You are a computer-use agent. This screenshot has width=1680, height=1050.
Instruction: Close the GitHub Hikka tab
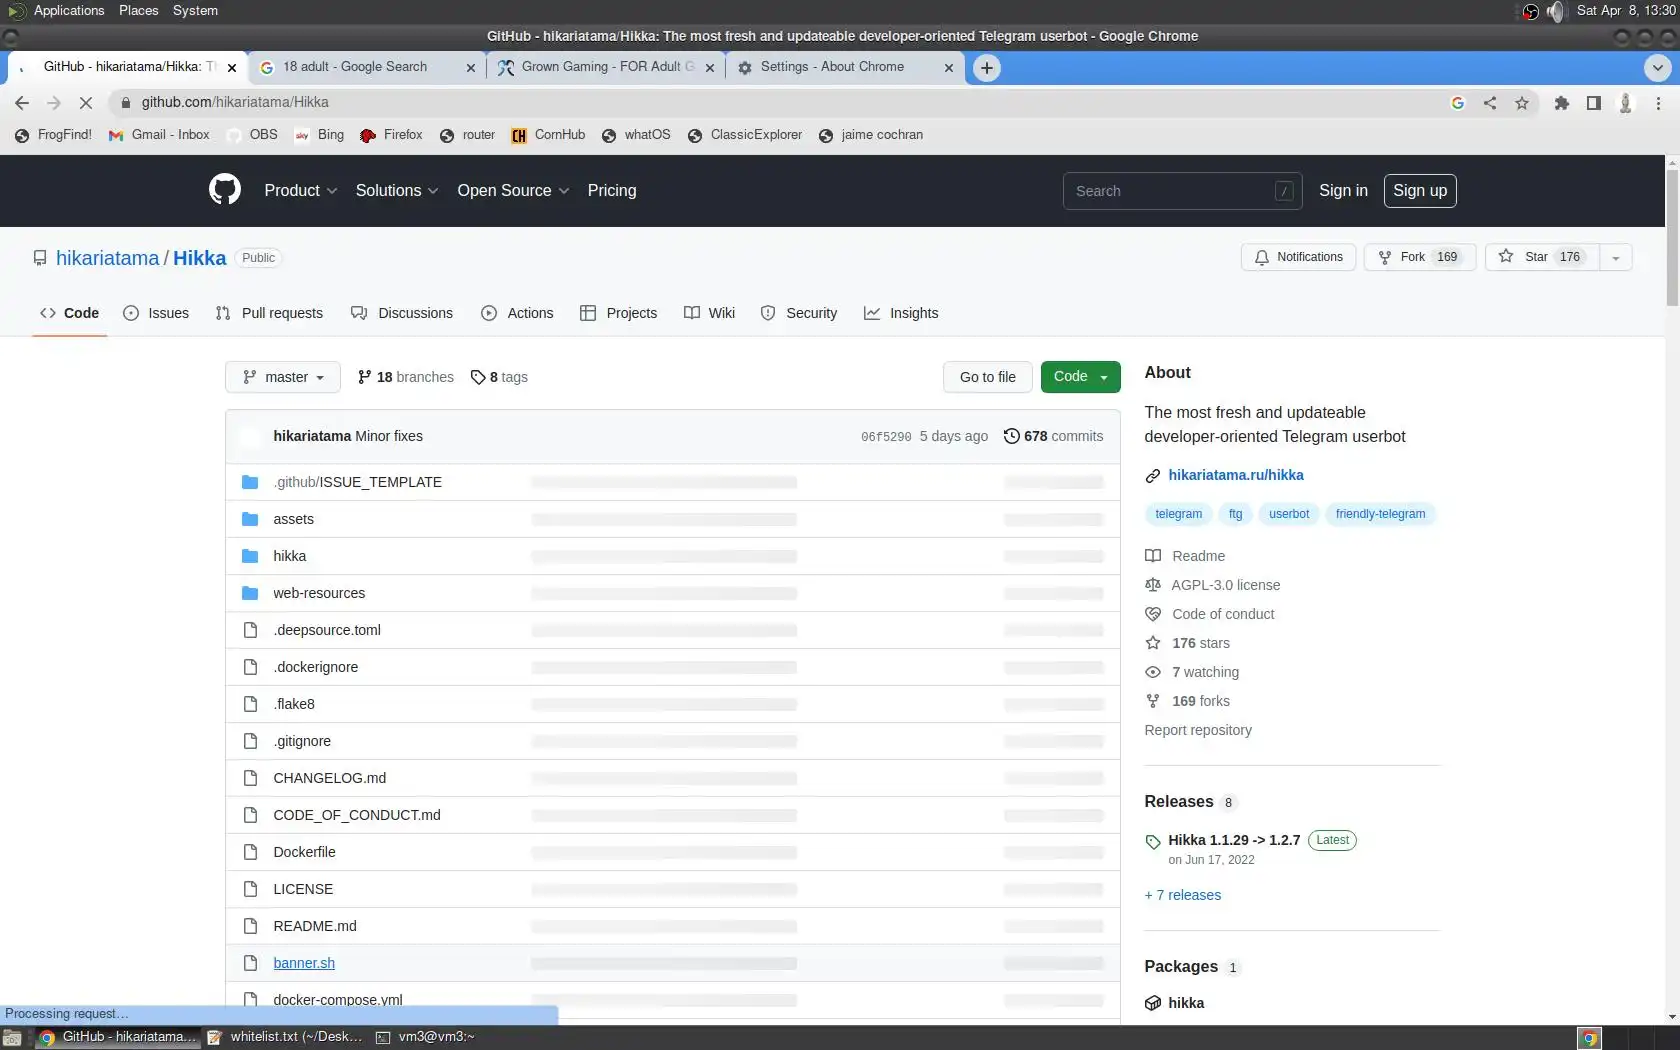(x=232, y=68)
